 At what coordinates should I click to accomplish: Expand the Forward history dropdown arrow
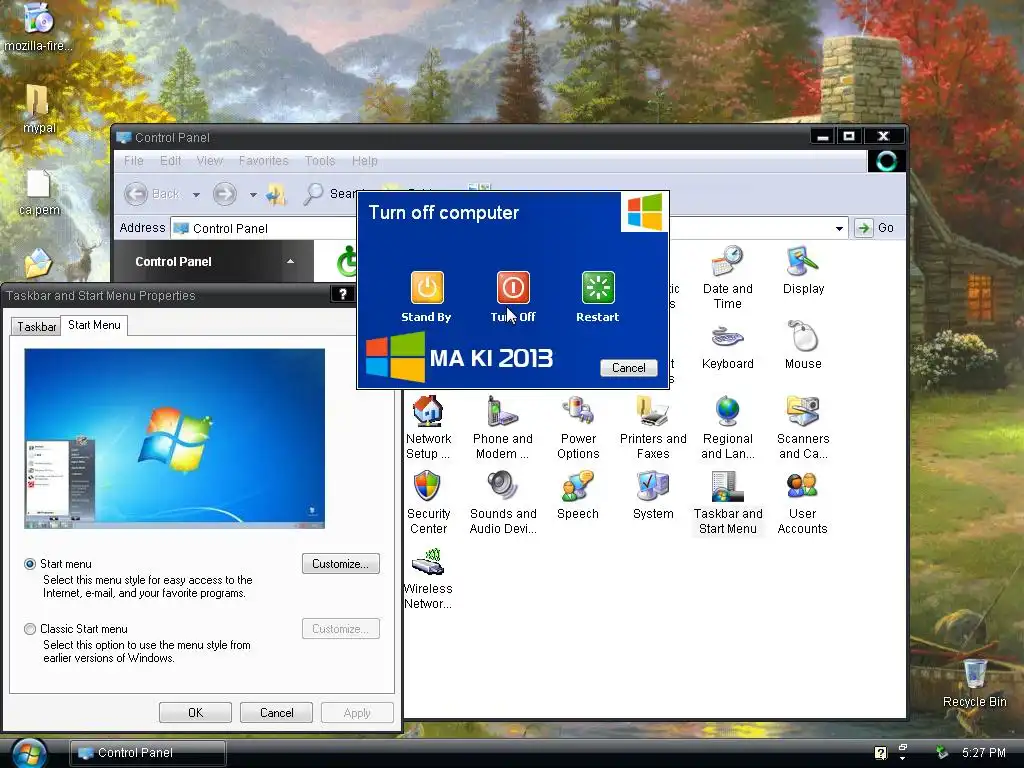coord(253,195)
